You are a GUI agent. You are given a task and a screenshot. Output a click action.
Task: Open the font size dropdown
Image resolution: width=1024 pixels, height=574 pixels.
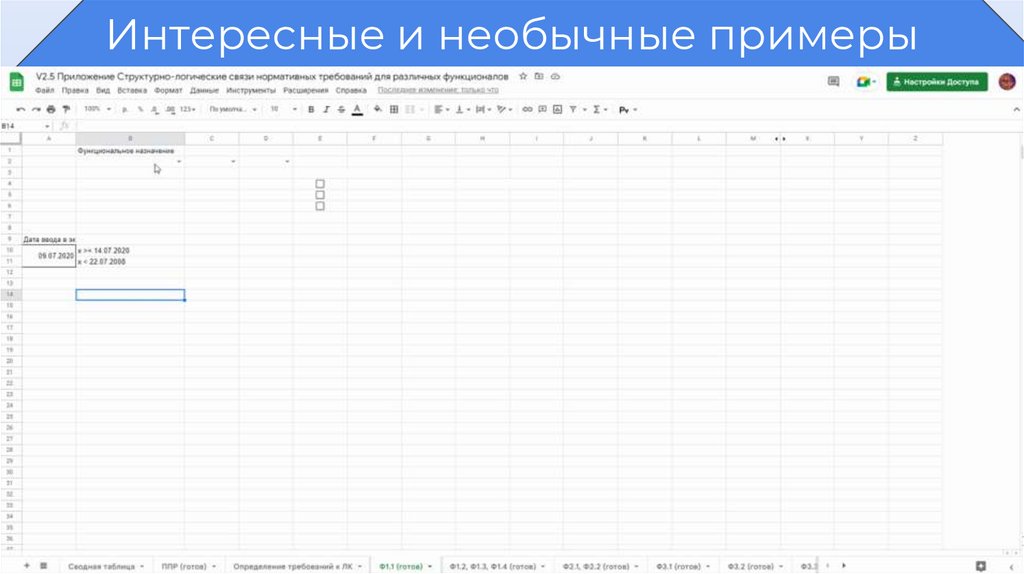pos(283,110)
